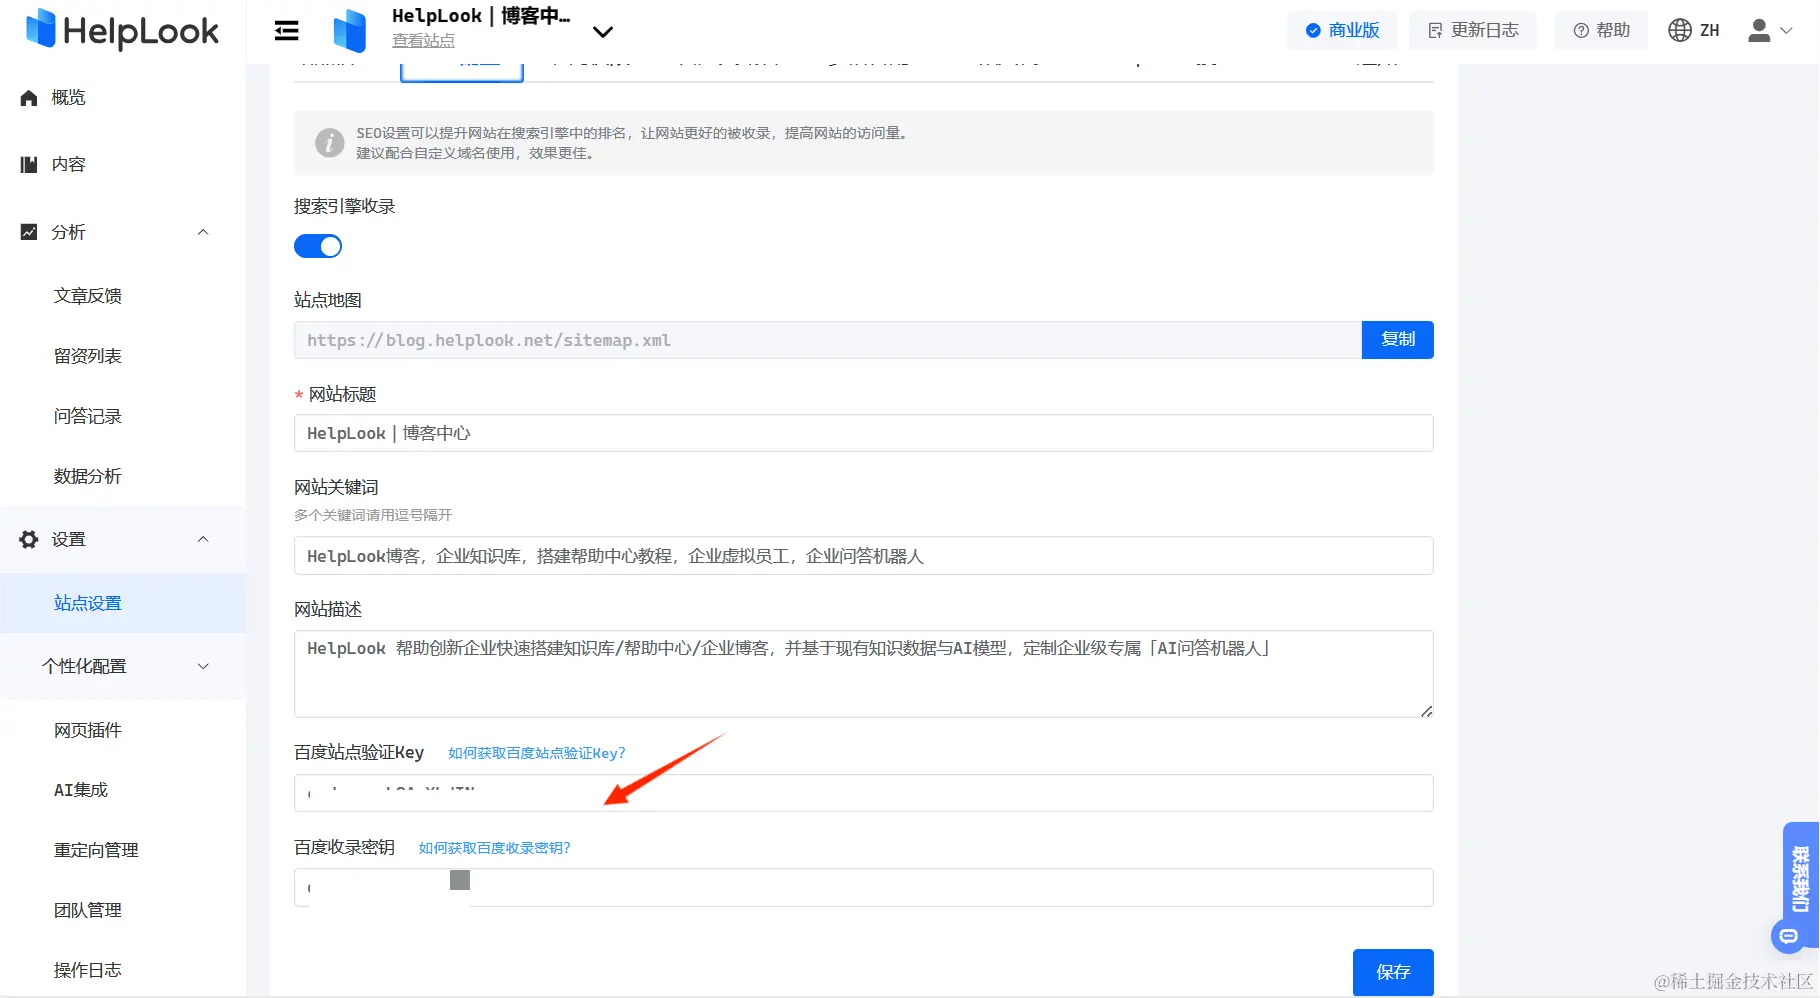The width and height of the screenshot is (1820, 998).
Task: Click the 网站标题 input field
Action: [864, 433]
